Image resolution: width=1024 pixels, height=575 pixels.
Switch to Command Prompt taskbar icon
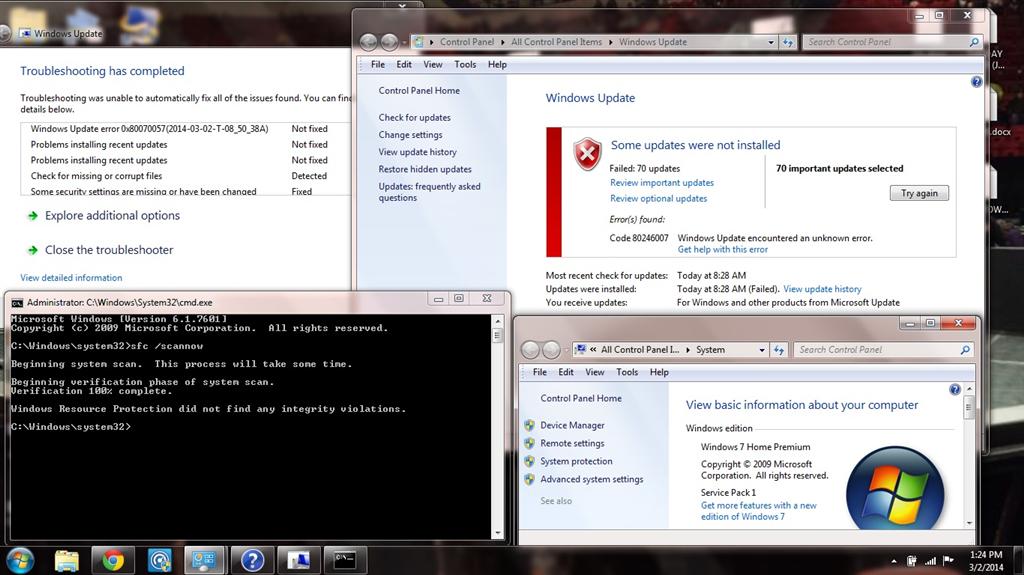345,560
